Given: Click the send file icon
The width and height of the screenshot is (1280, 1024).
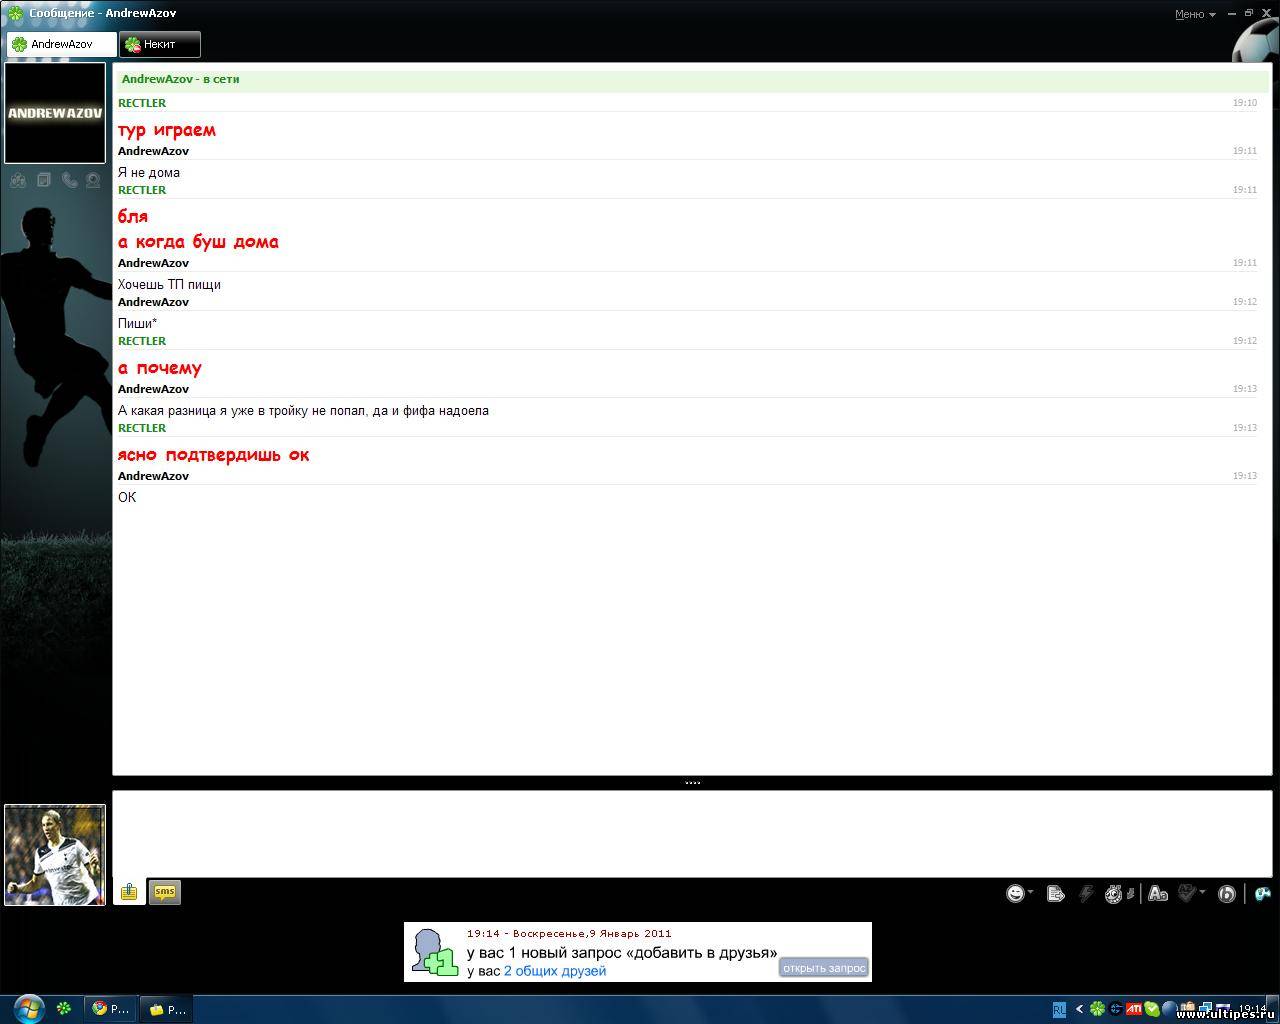Looking at the screenshot, I should [x=1055, y=893].
